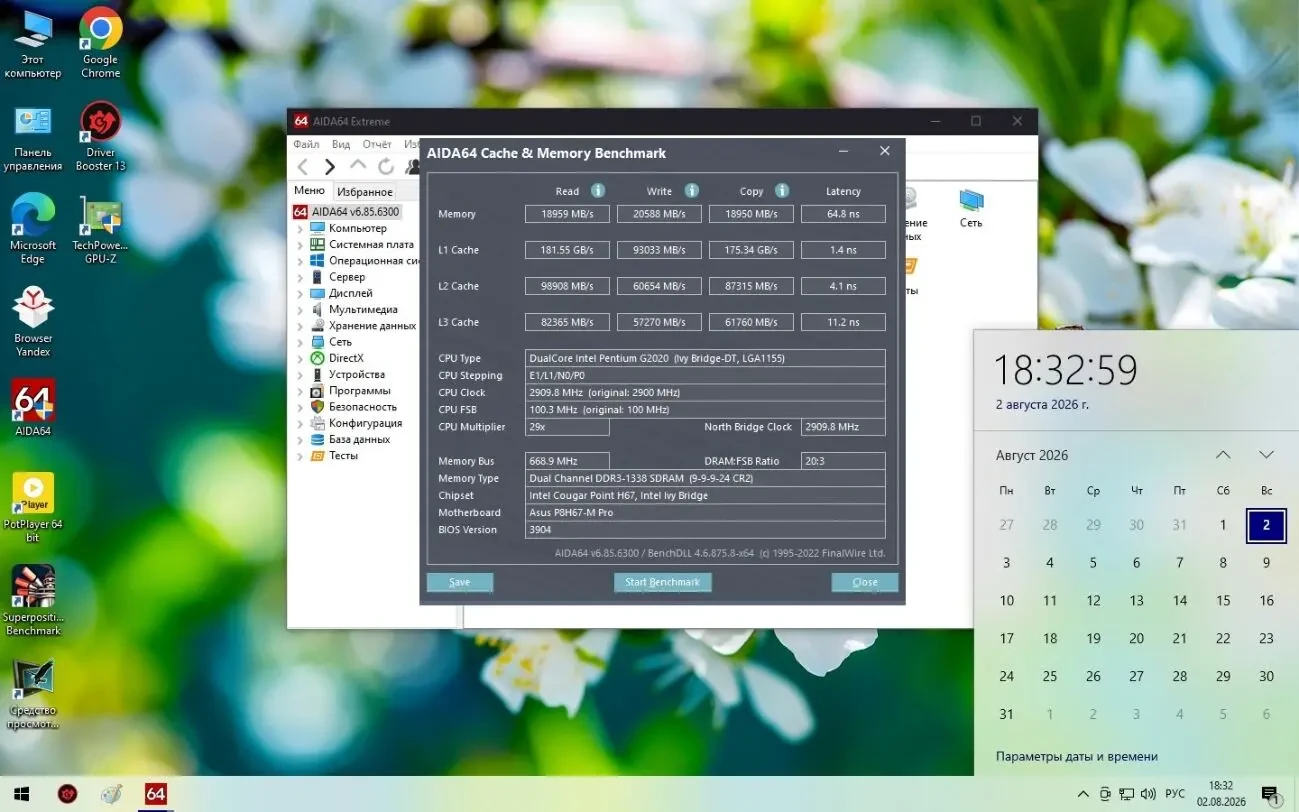
Task: Open the taskbar volume icon
Action: tap(1148, 794)
